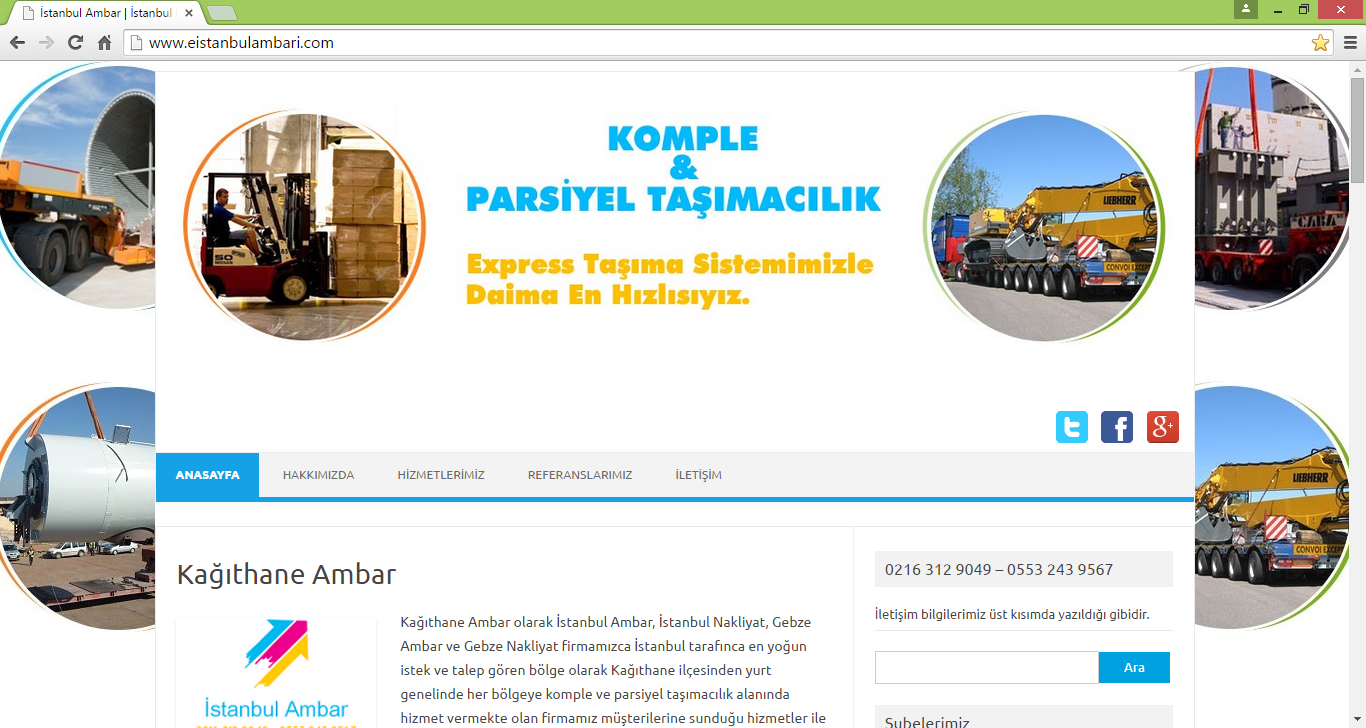The image size is (1366, 728).
Task: Open the Google Plus social icon
Action: pos(1163,427)
